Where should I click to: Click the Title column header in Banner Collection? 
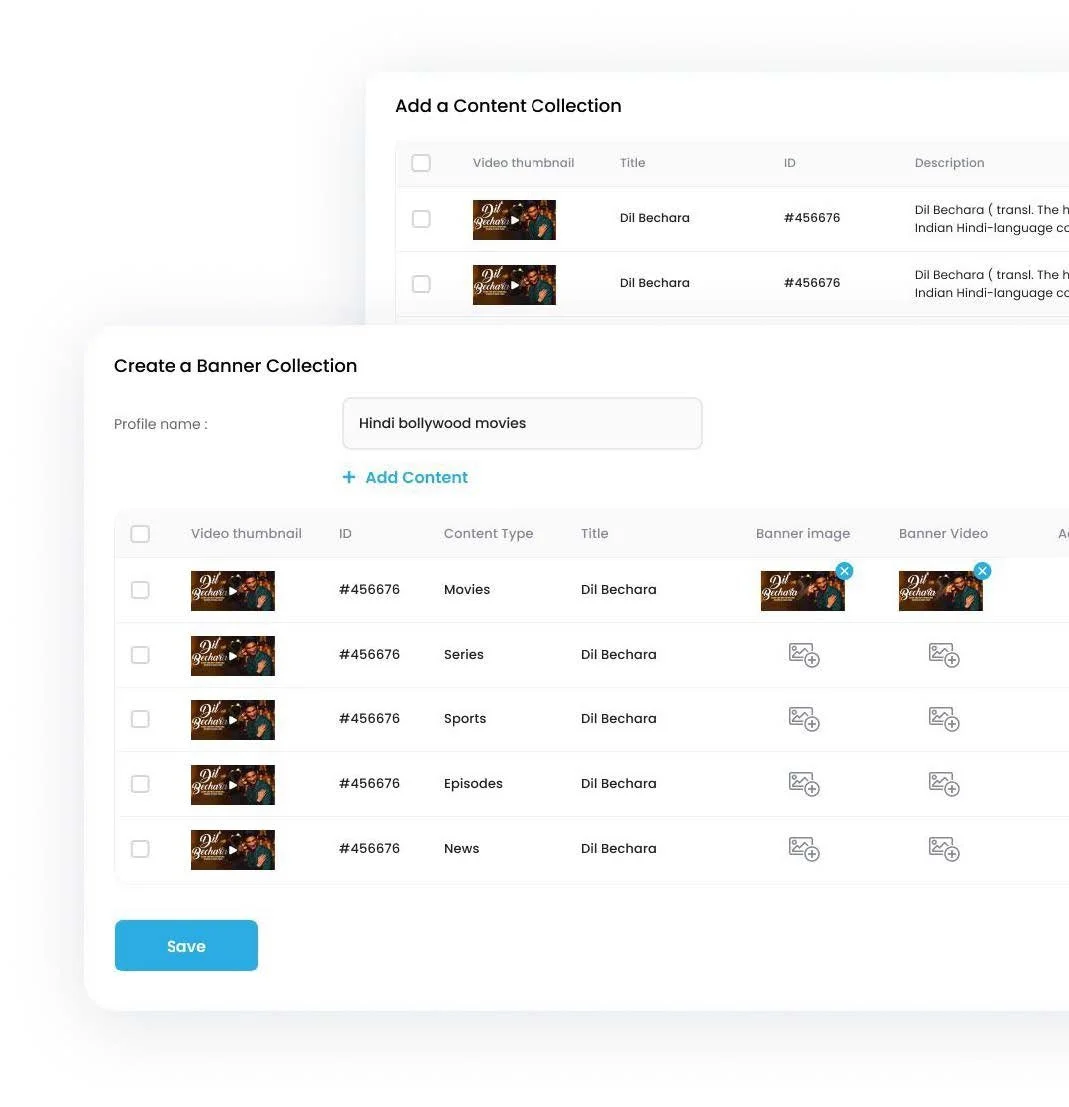pos(595,534)
